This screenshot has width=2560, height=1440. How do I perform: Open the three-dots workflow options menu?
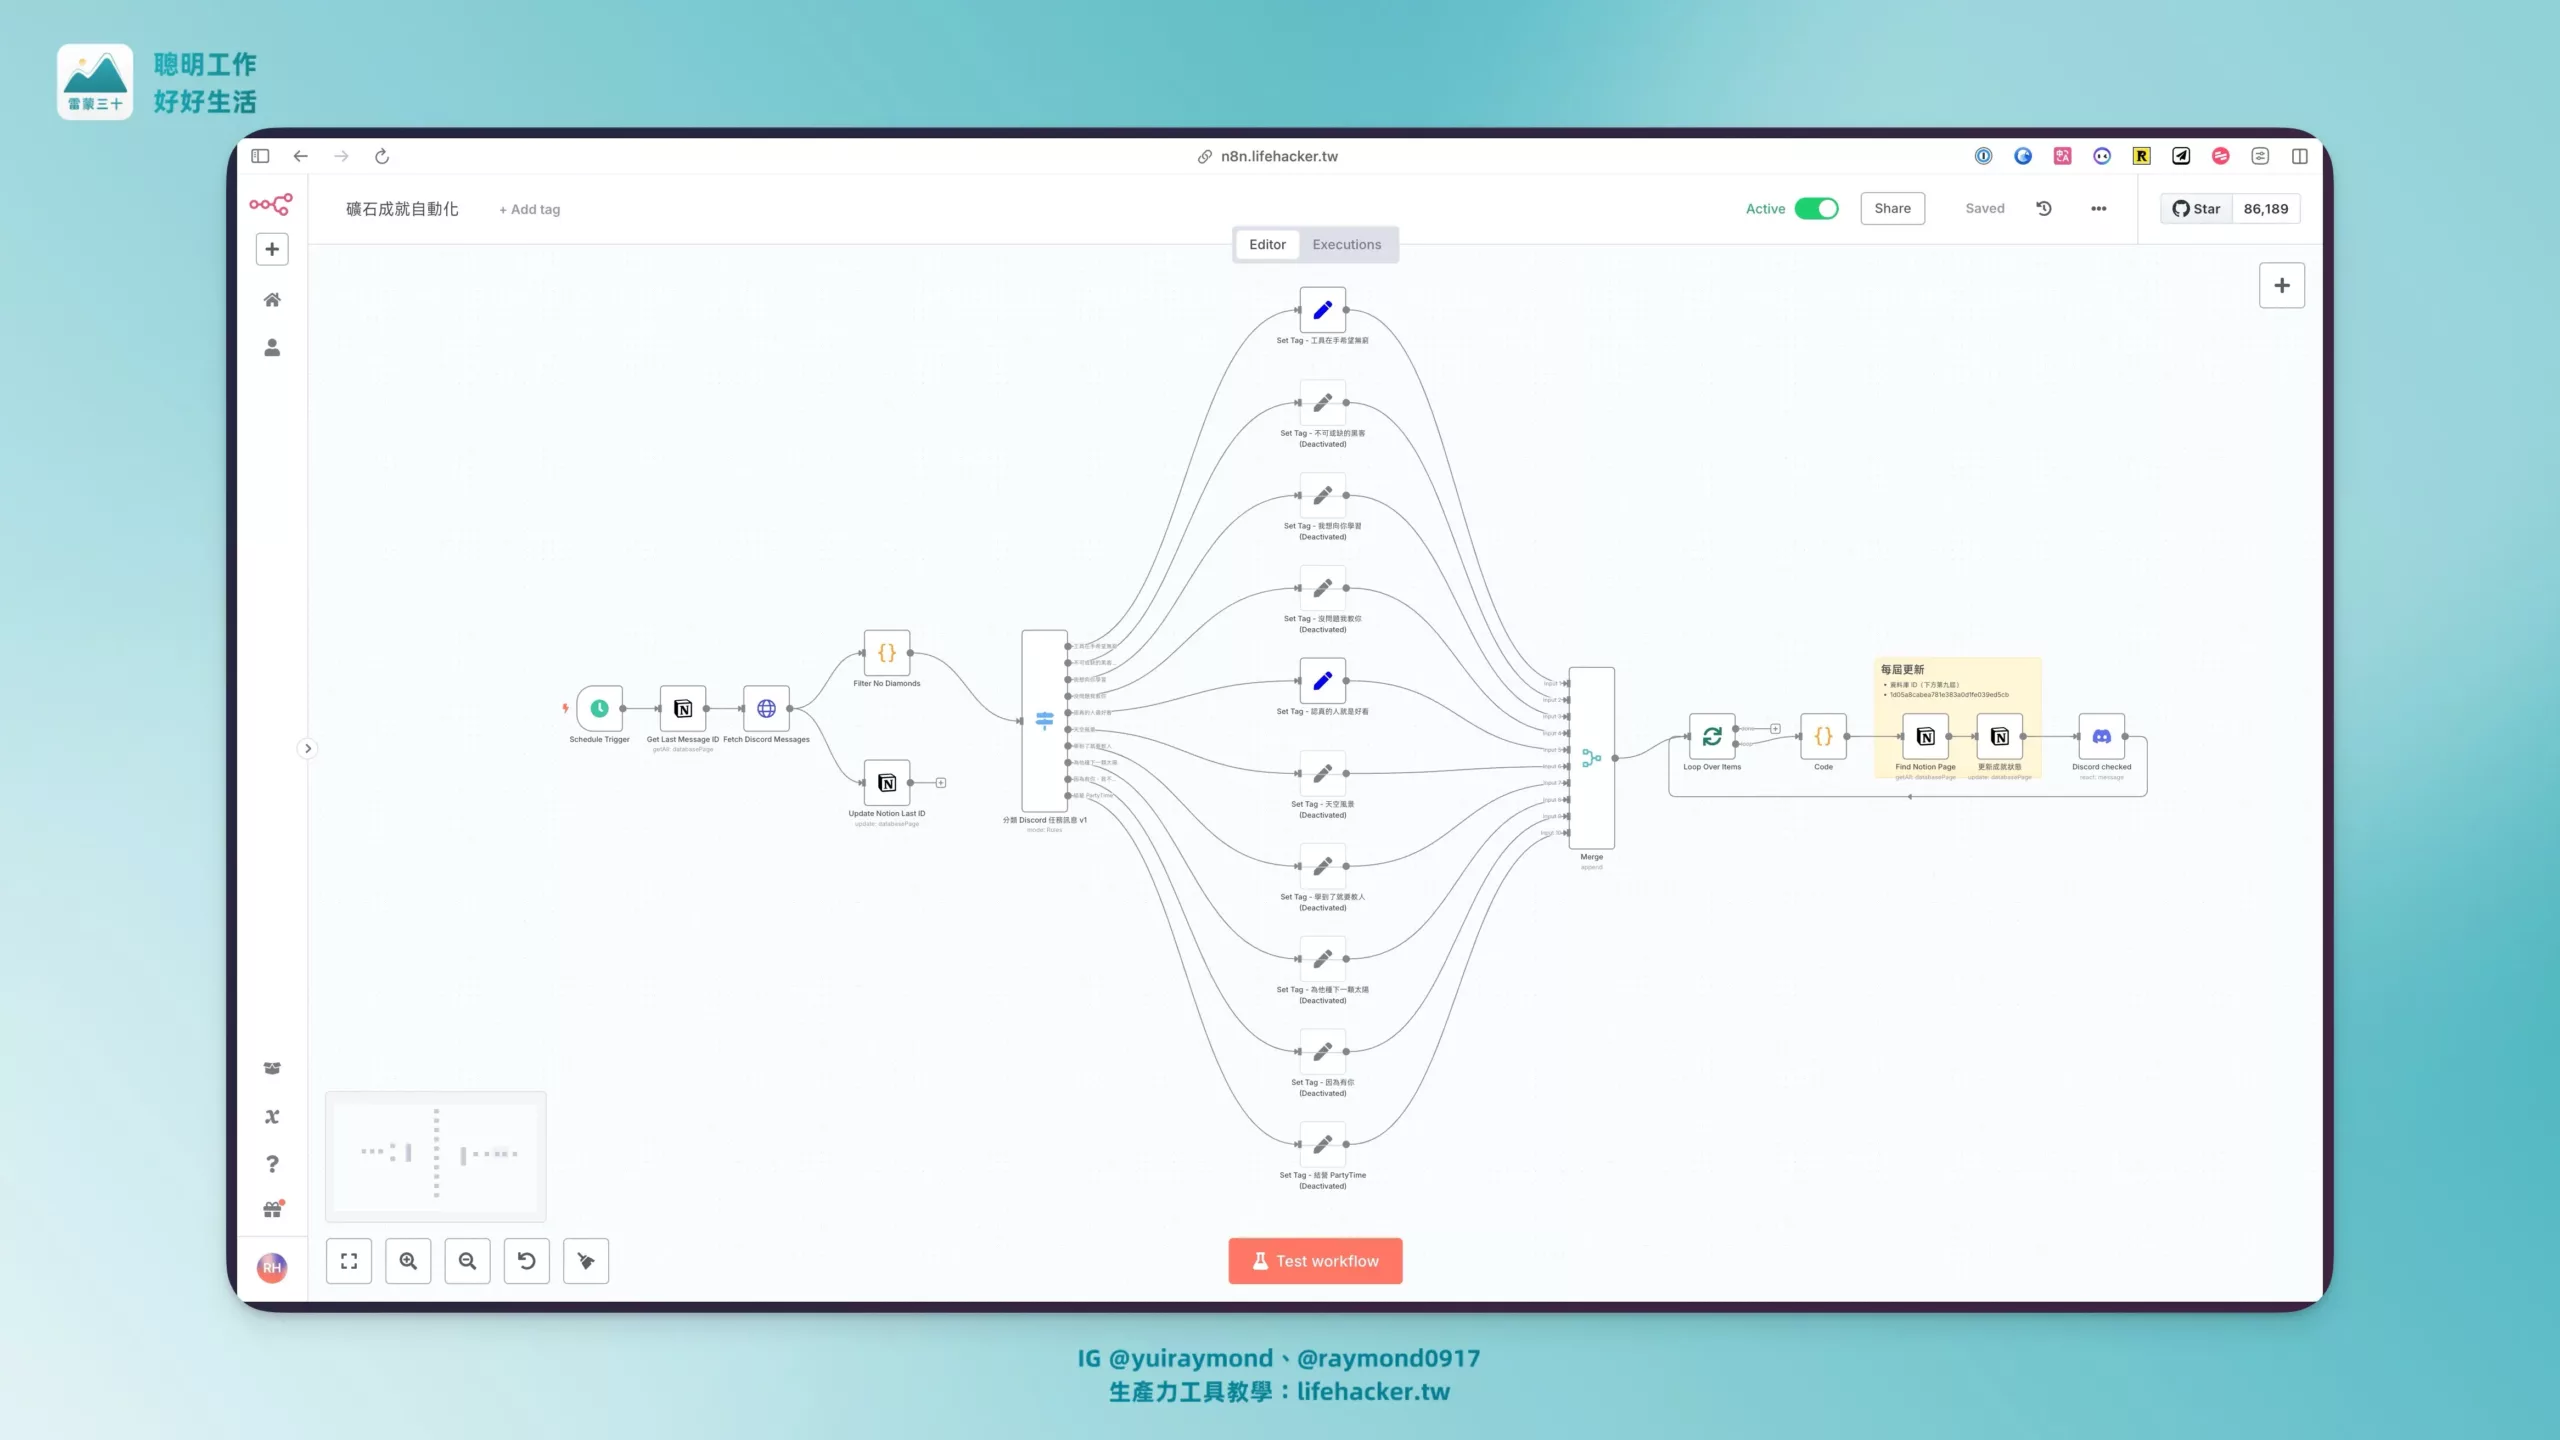2099,208
